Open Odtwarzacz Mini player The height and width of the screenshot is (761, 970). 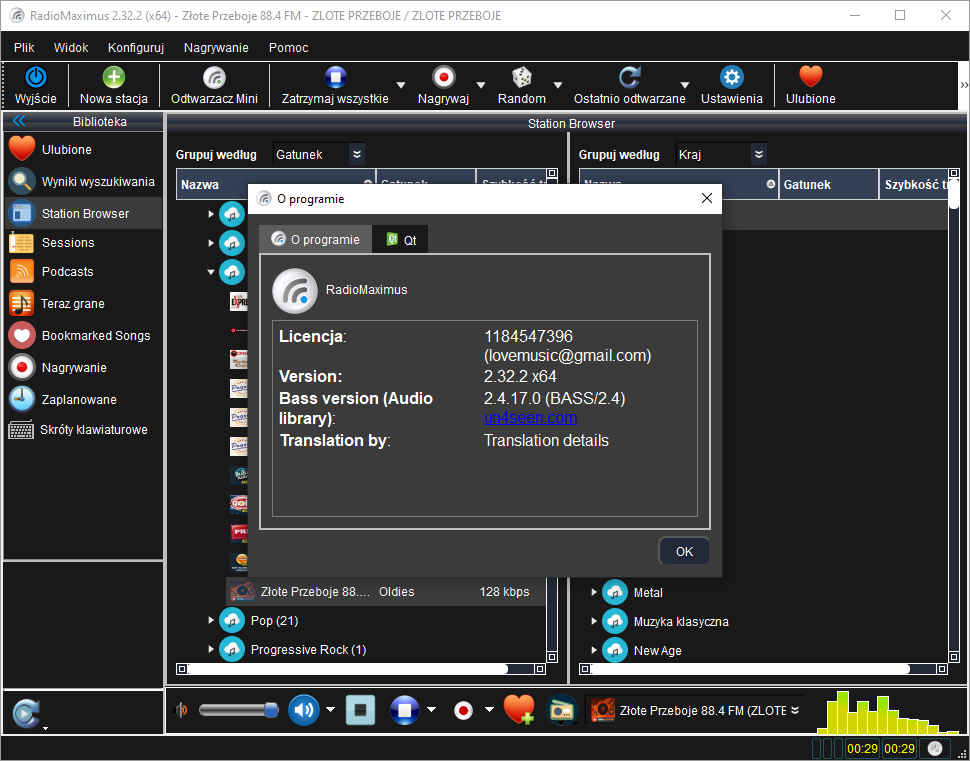click(x=214, y=85)
